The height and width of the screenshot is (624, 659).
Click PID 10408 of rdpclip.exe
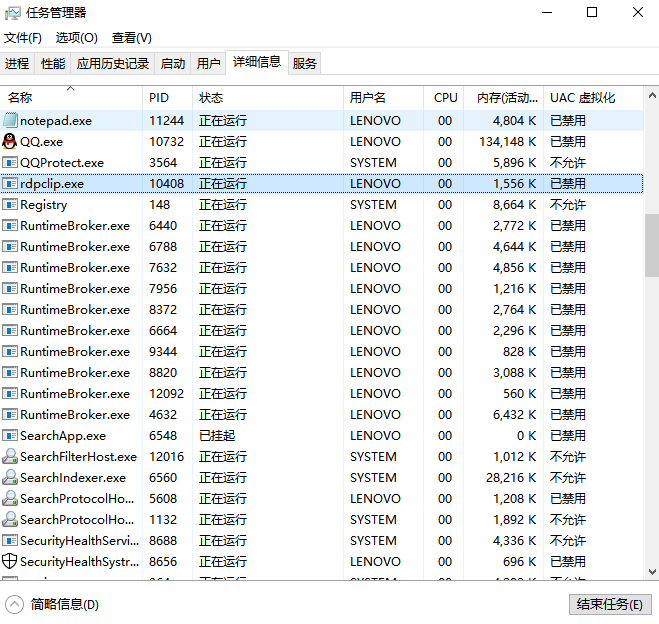pyautogui.click(x=166, y=184)
